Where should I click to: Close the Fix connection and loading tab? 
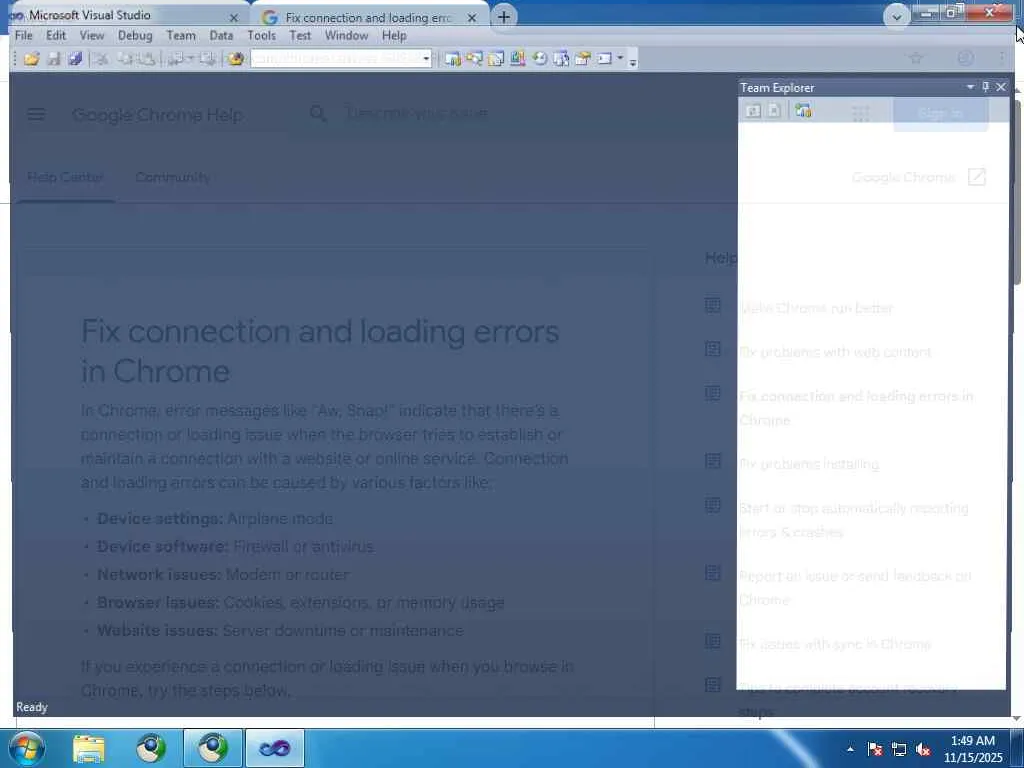[472, 18]
